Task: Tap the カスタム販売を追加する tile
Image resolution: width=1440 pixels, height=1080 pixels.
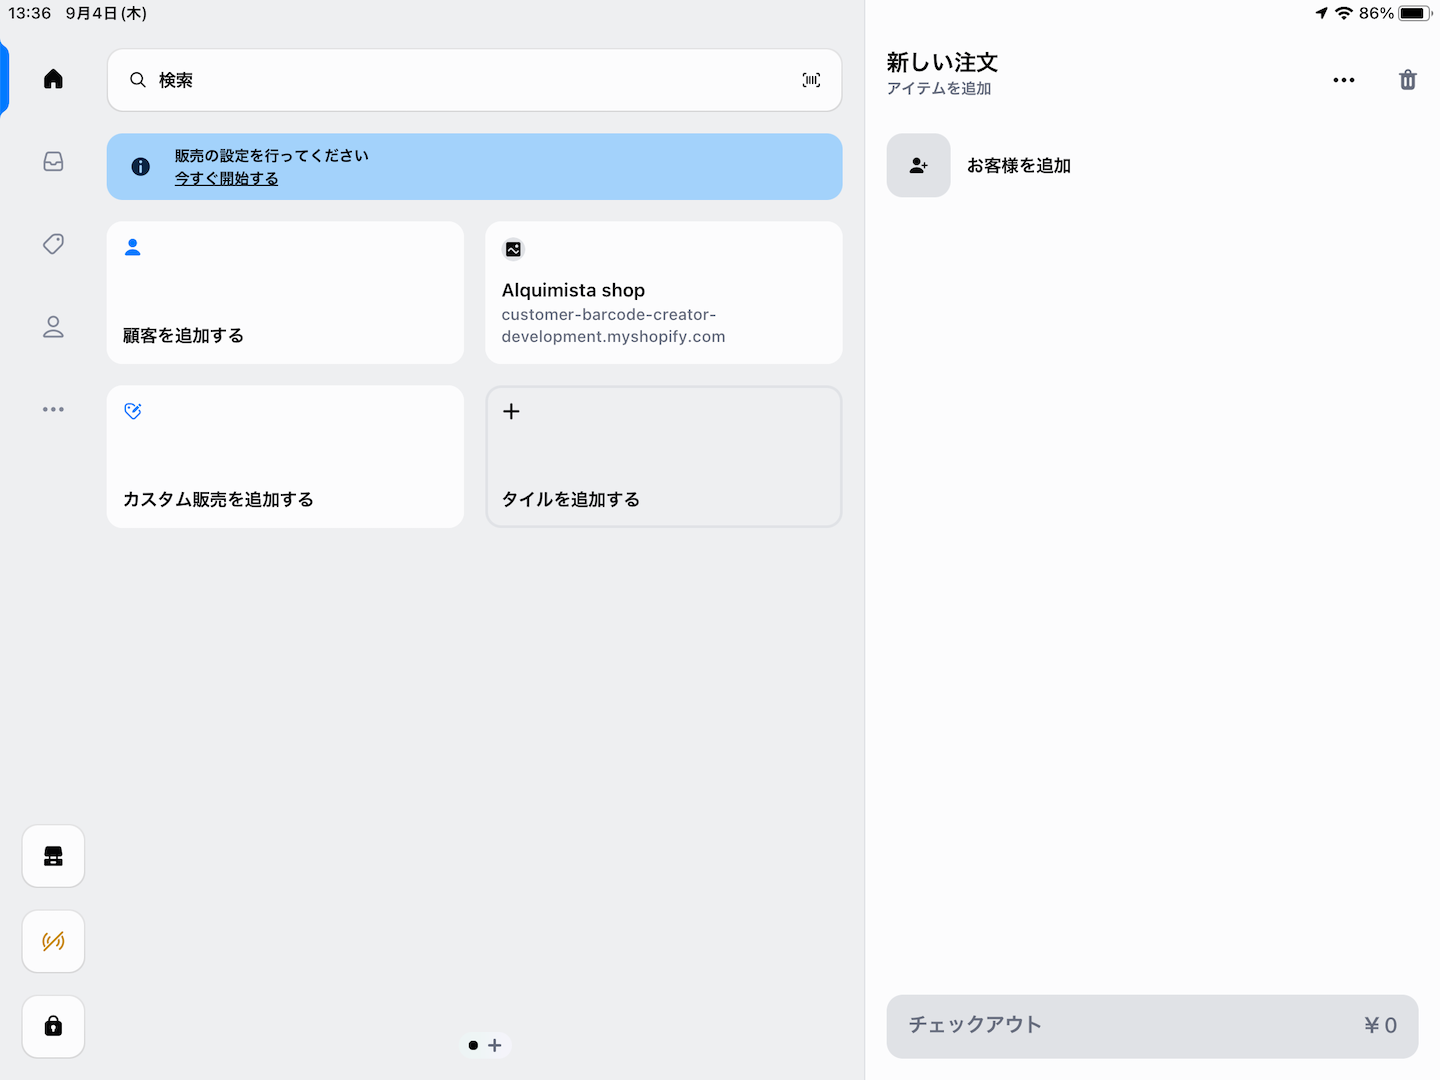Action: pyautogui.click(x=285, y=457)
